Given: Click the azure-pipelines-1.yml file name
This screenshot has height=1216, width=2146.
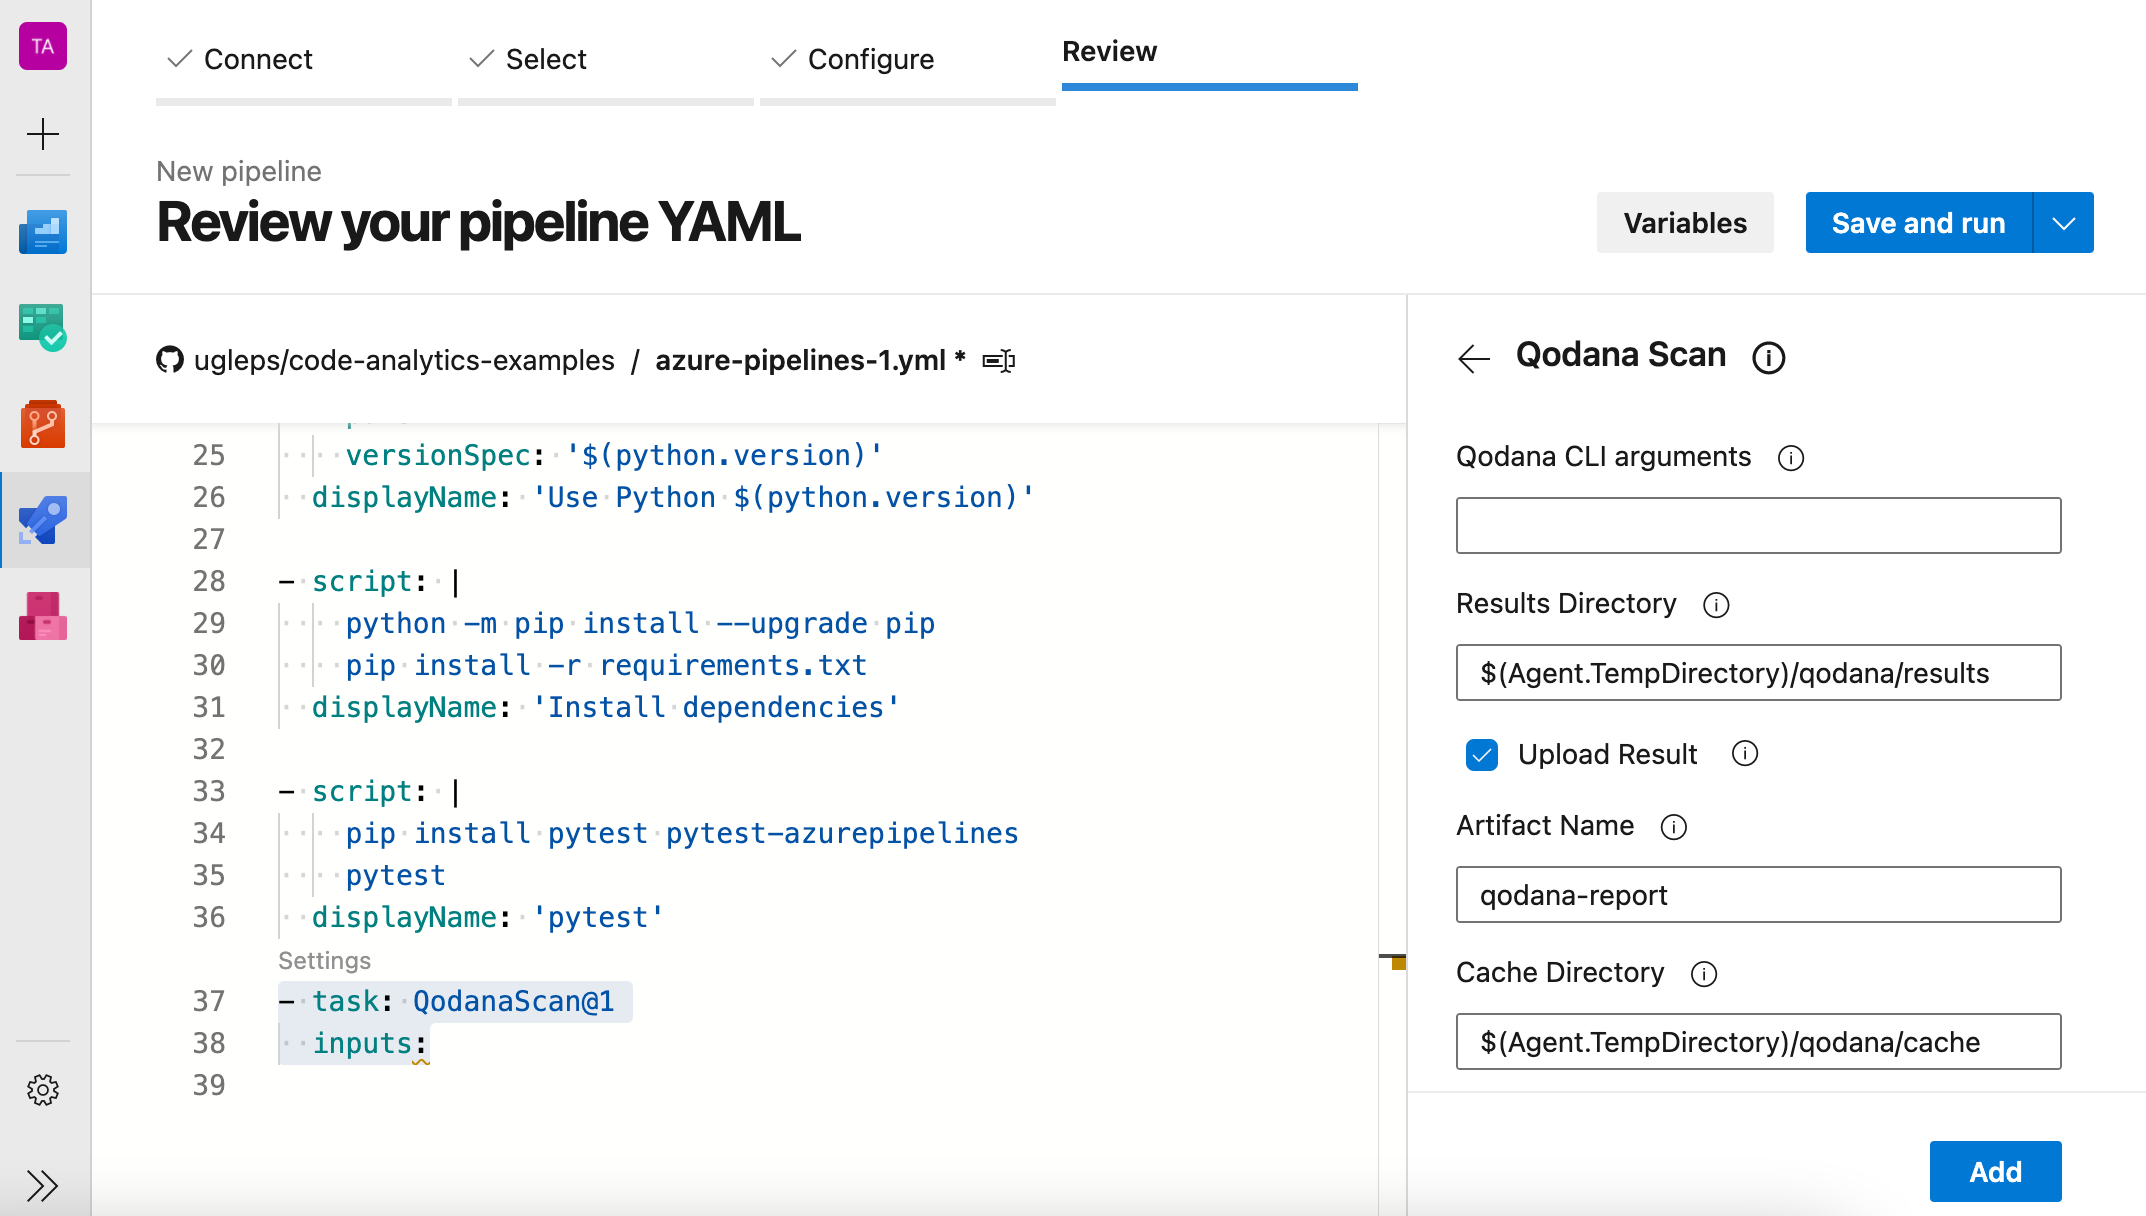Looking at the screenshot, I should (x=800, y=360).
